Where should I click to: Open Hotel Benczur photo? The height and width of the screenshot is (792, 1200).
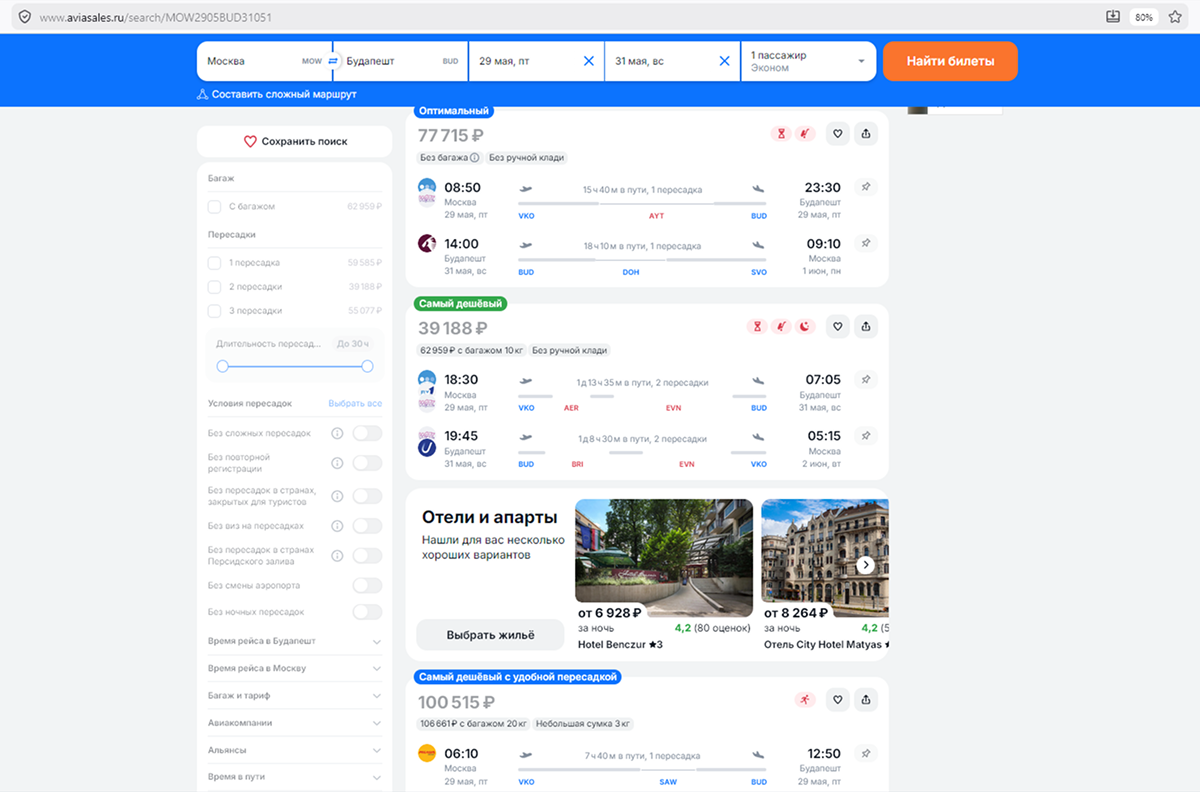click(x=664, y=558)
